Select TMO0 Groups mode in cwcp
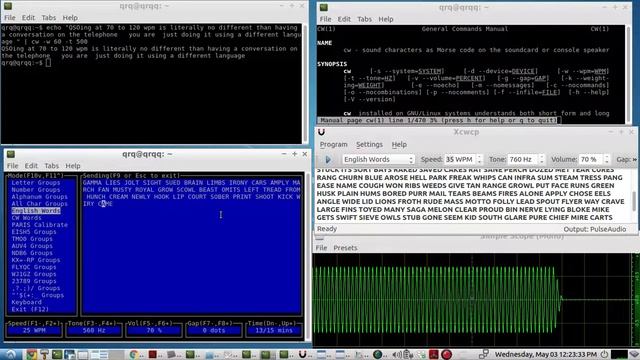The image size is (640, 360). pyautogui.click(x=32, y=239)
